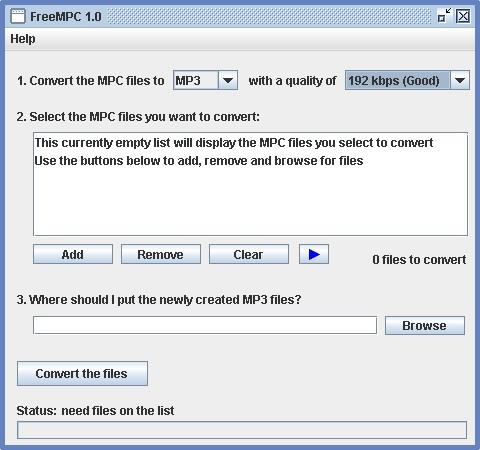Open the Help menu
The width and height of the screenshot is (480, 450).
pyautogui.click(x=23, y=39)
